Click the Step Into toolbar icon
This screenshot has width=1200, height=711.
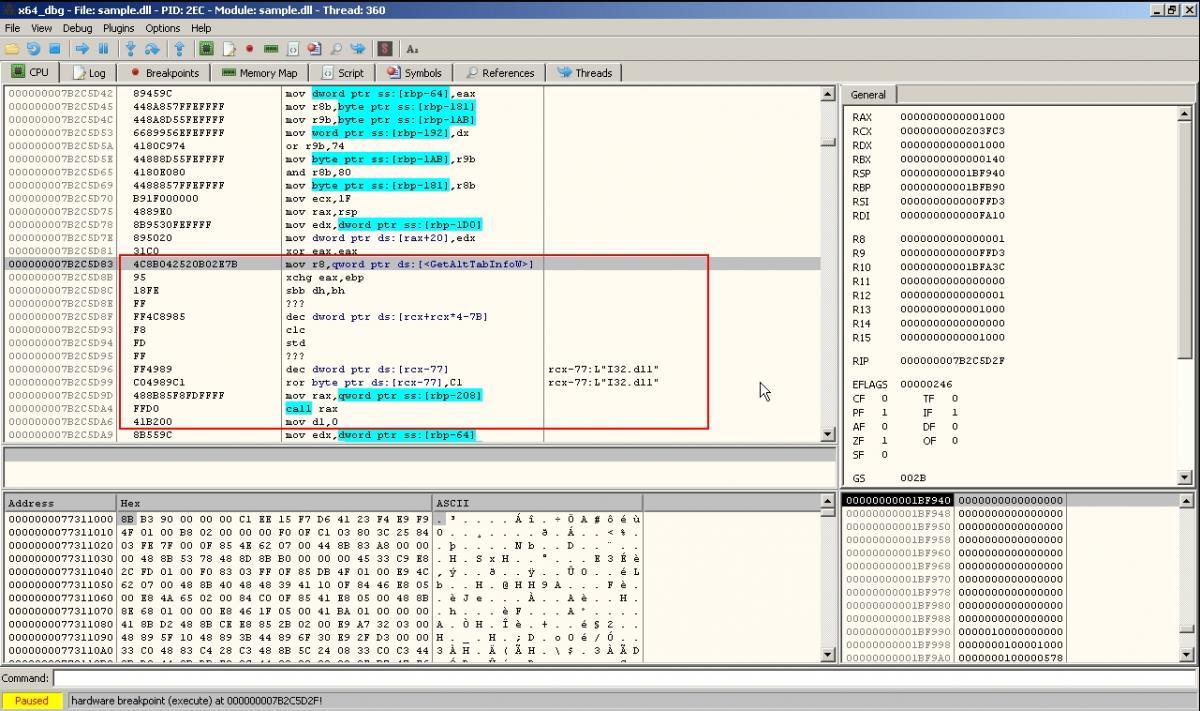[x=130, y=48]
